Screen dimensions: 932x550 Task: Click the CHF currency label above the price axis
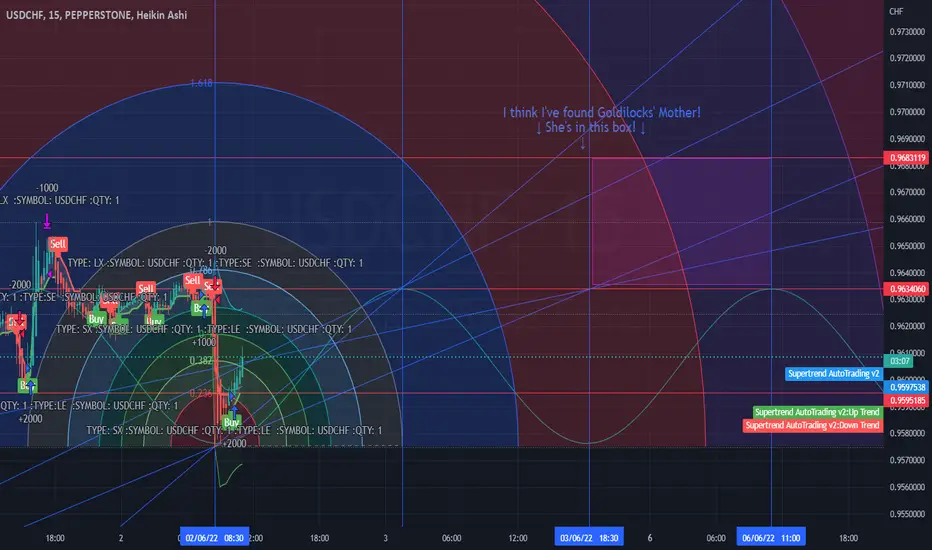[896, 11]
